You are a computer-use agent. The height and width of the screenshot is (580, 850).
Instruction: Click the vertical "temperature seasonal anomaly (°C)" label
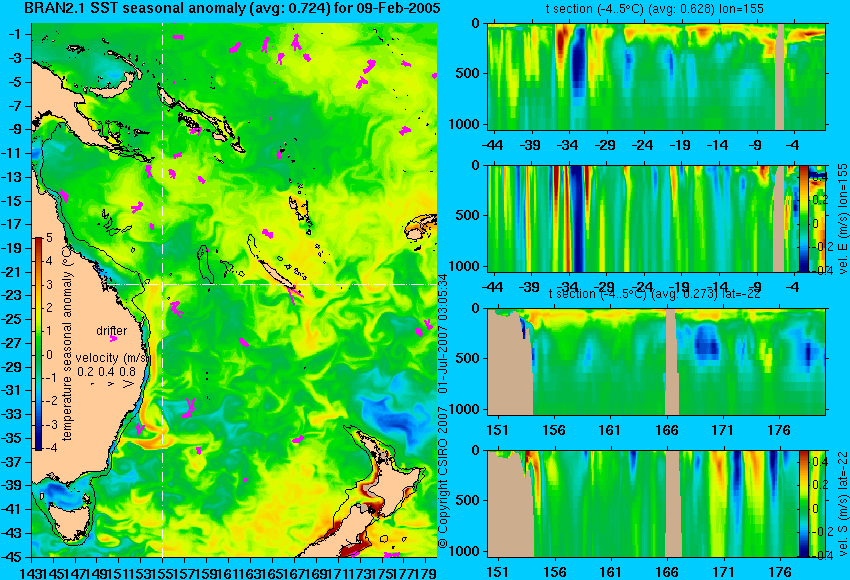point(67,343)
